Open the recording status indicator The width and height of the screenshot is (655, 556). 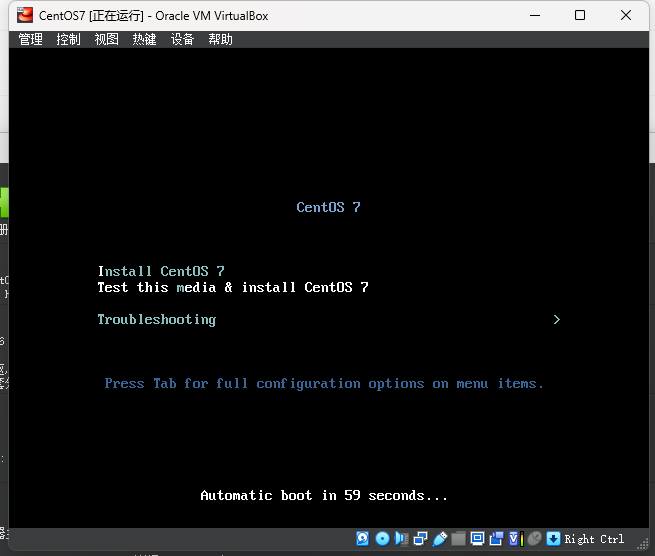(x=496, y=538)
